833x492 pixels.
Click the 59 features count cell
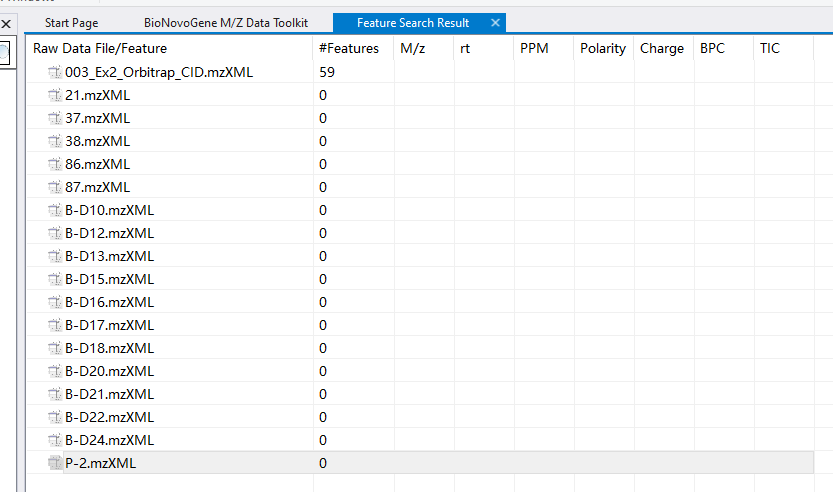click(x=354, y=72)
